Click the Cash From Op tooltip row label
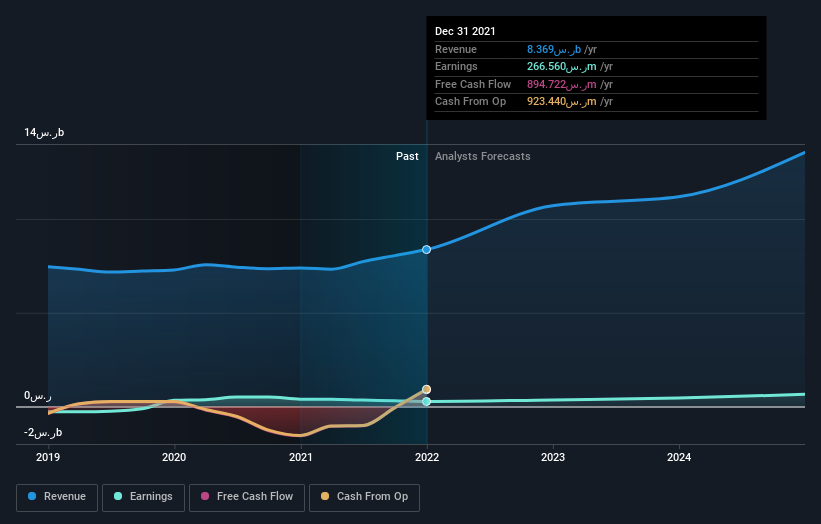 [470, 102]
